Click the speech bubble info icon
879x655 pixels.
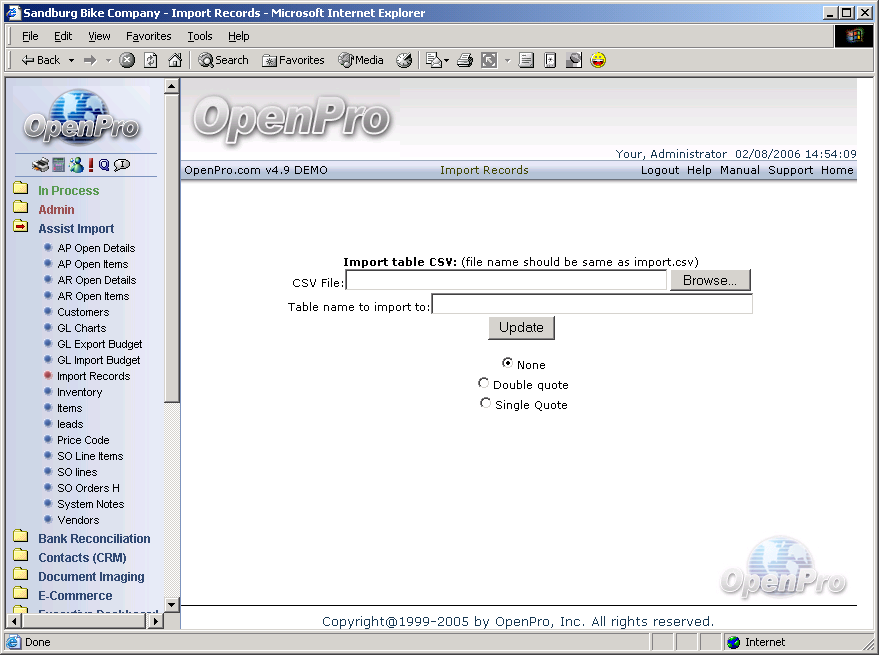(122, 165)
